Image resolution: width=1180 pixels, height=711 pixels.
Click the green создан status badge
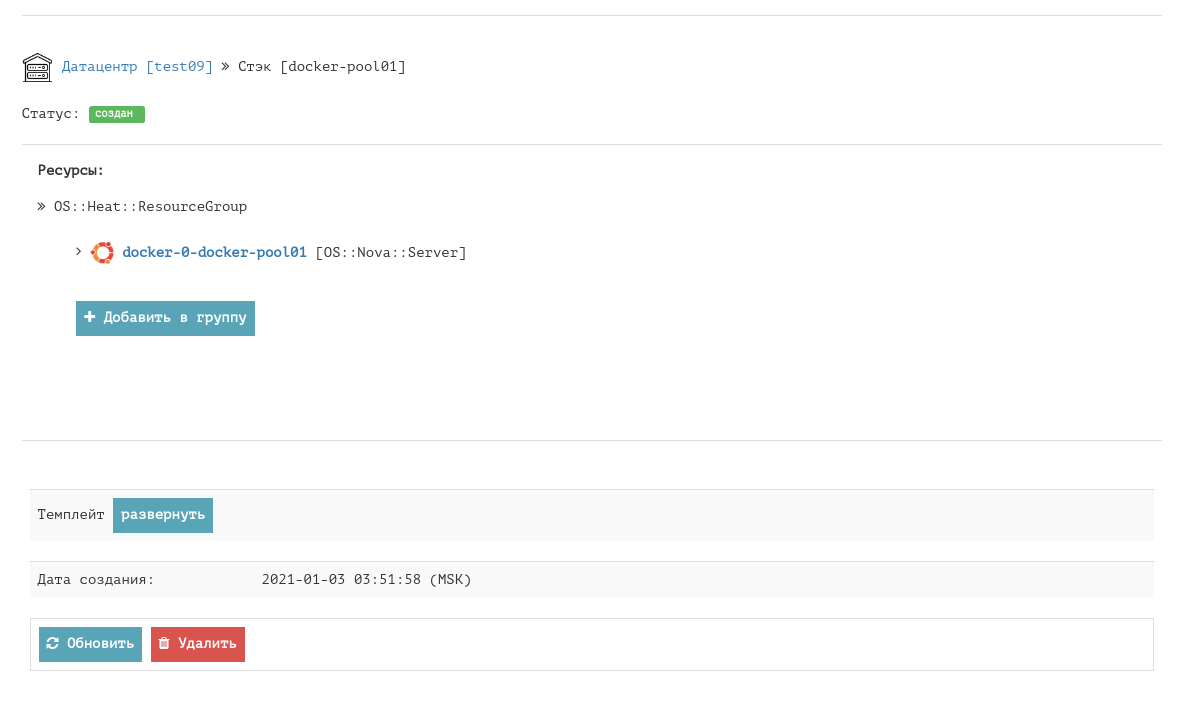(116, 114)
